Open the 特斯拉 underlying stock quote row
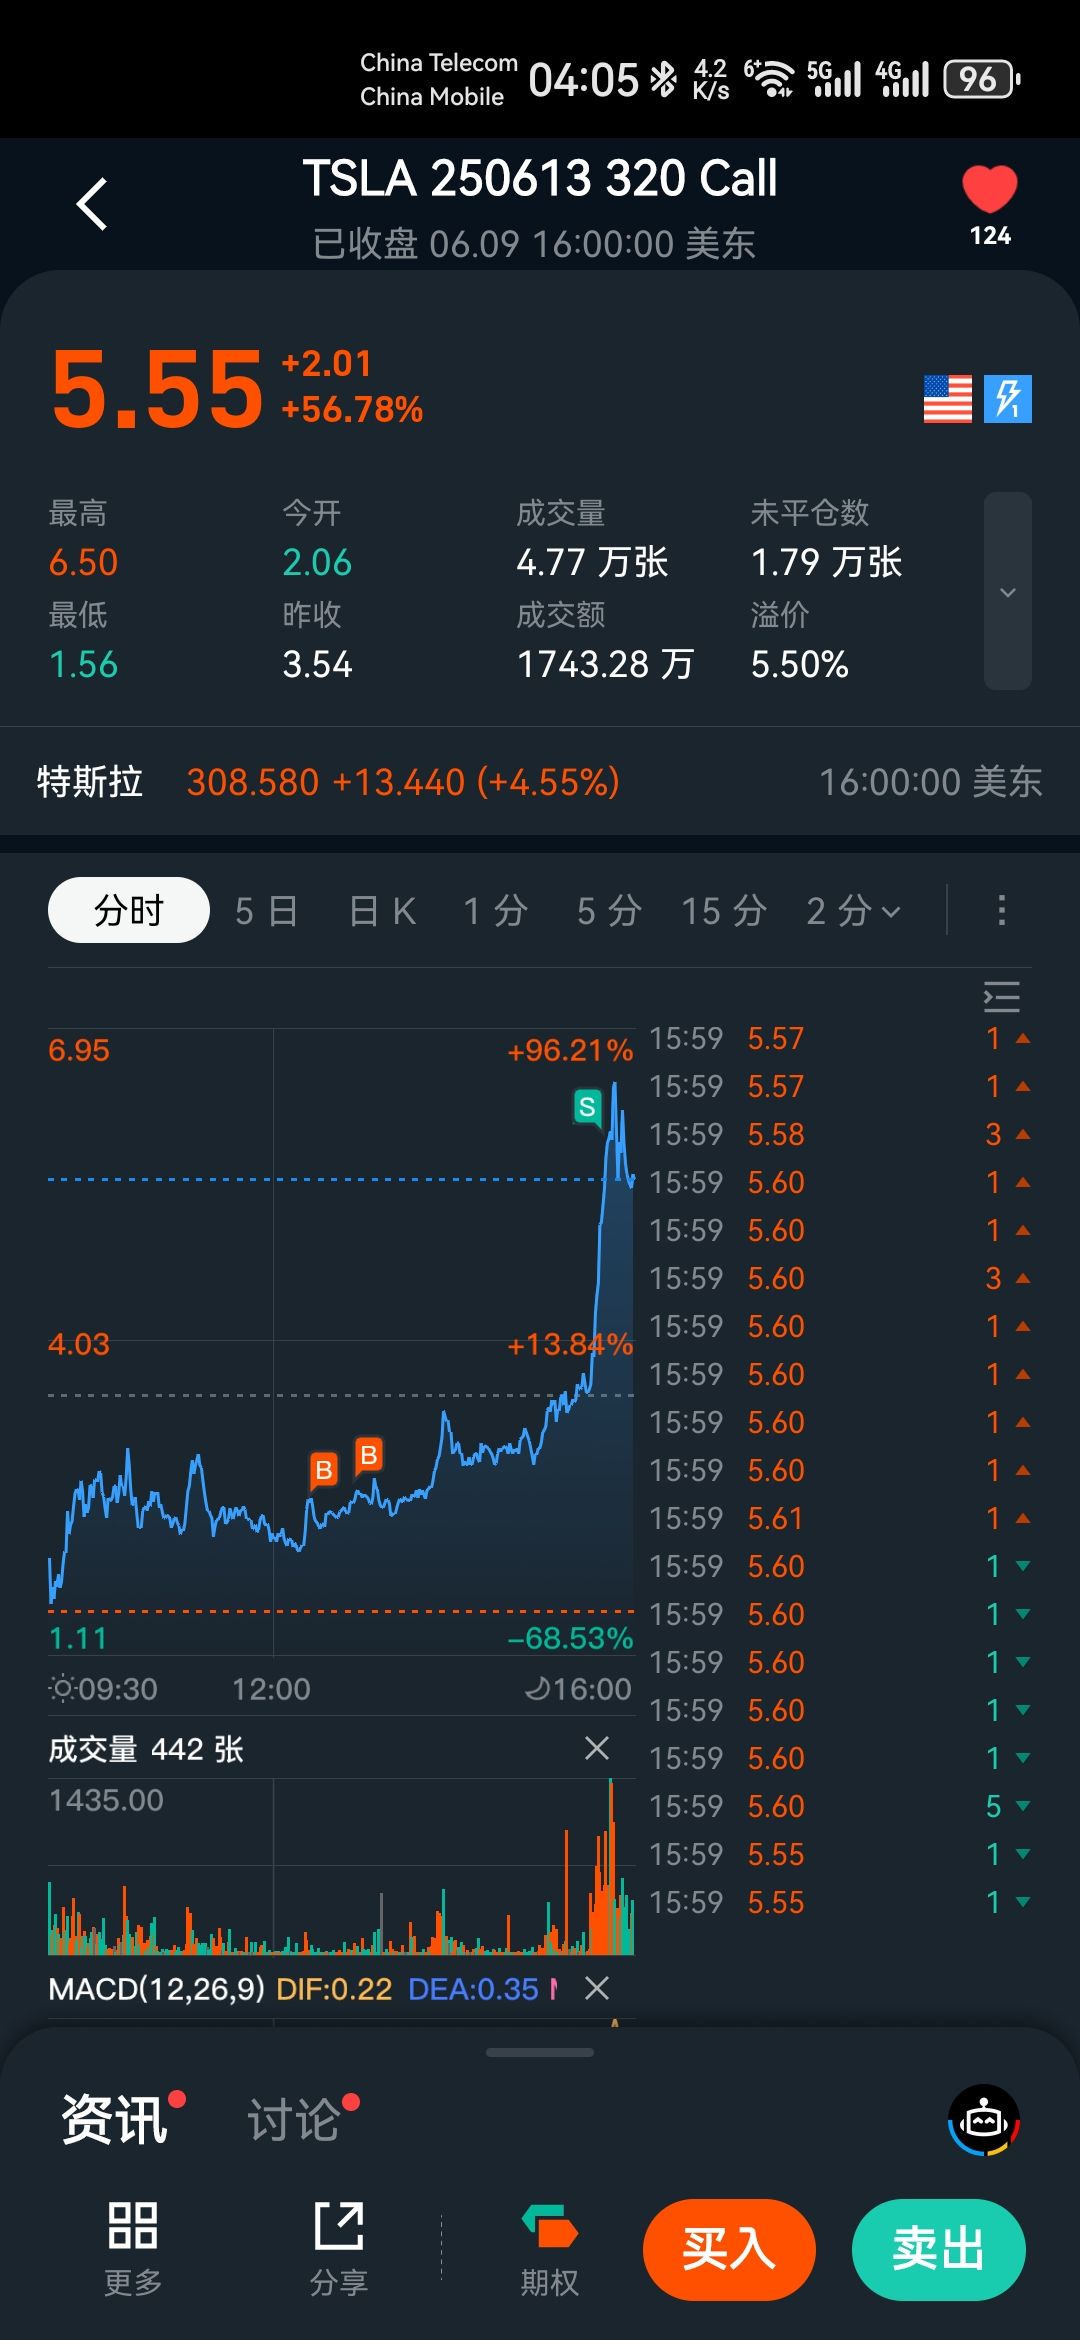This screenshot has width=1080, height=2340. coord(540,781)
